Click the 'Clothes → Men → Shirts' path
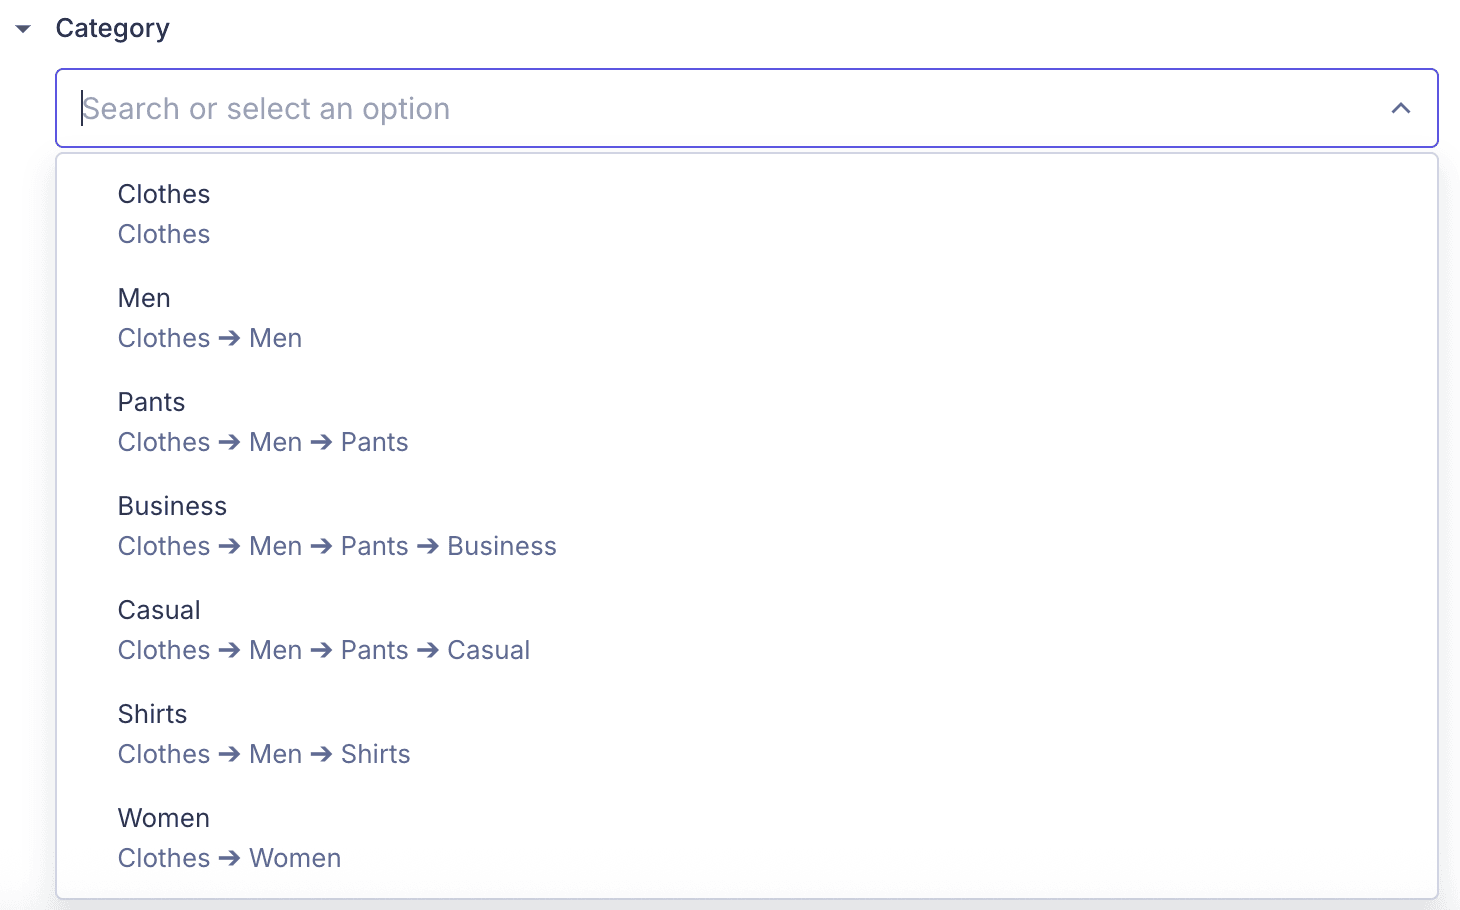 (x=264, y=754)
